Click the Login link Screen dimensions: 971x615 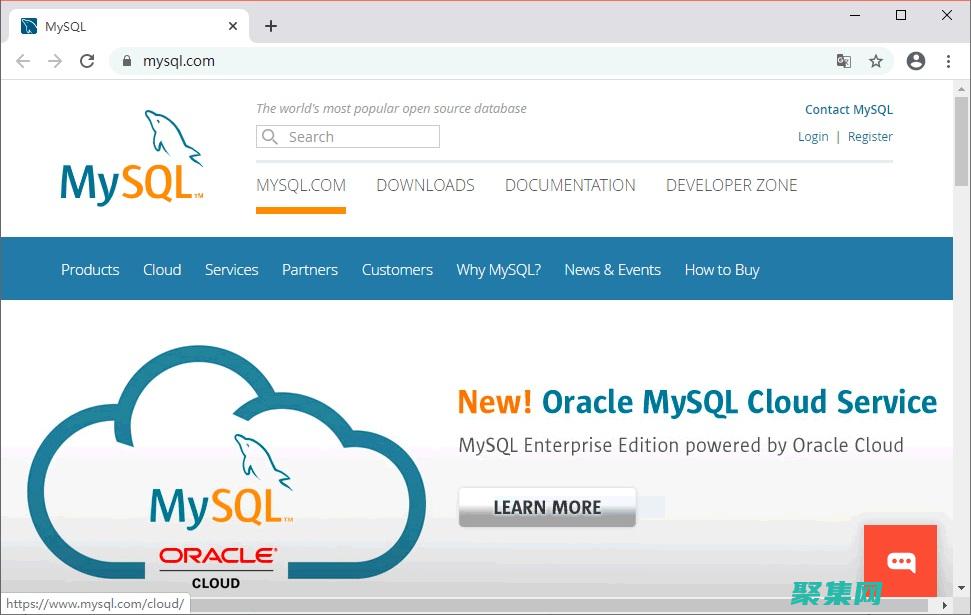pyautogui.click(x=813, y=137)
